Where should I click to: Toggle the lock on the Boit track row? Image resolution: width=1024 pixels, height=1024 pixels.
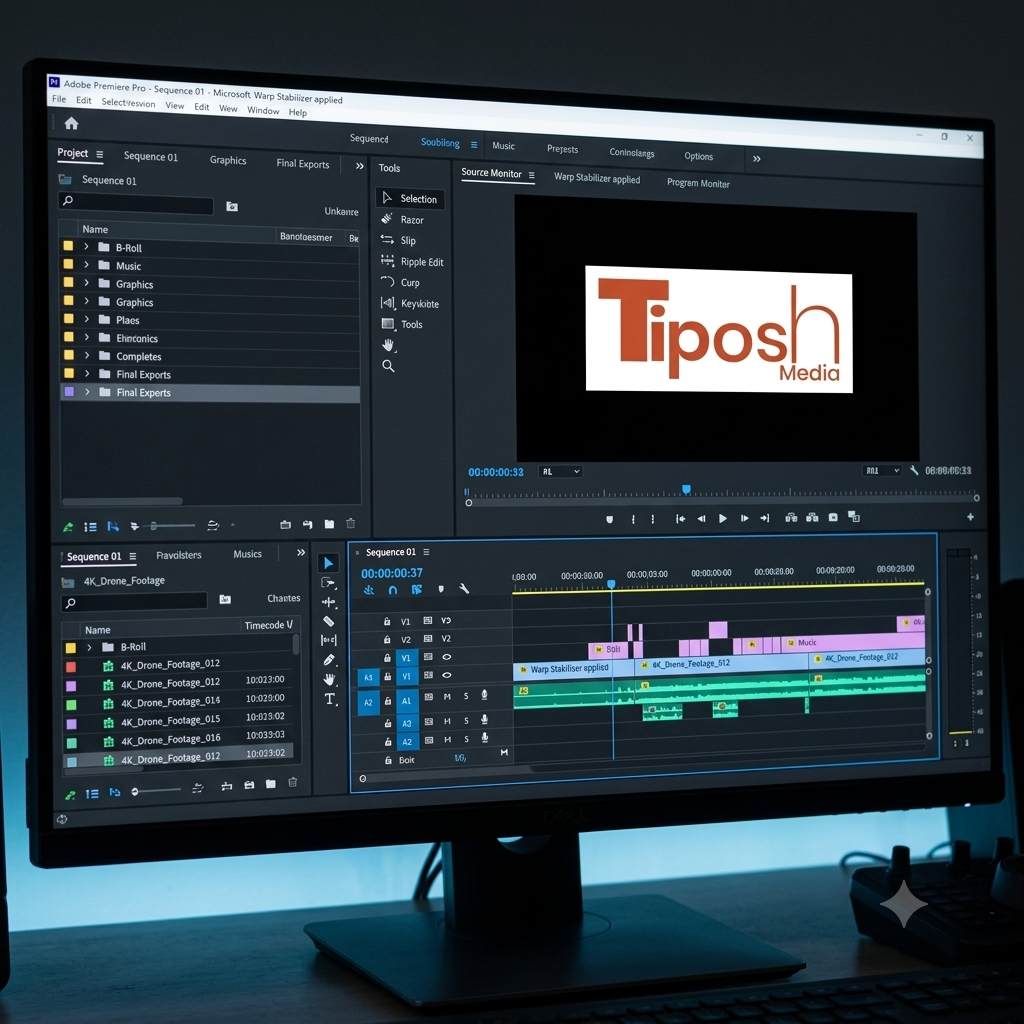tap(388, 760)
